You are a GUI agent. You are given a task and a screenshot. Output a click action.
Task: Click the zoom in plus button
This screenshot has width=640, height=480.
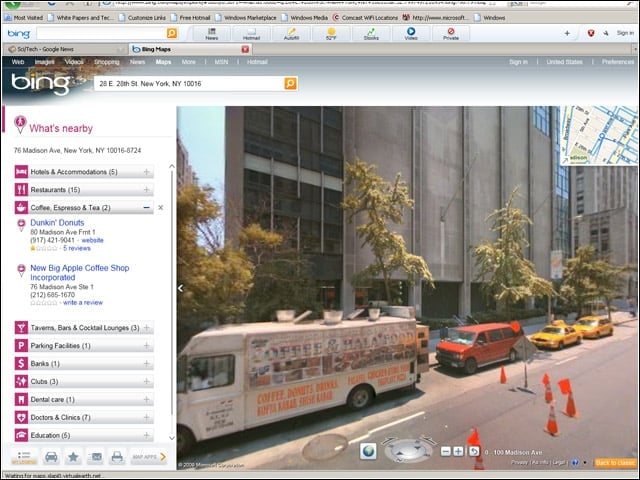(458, 451)
